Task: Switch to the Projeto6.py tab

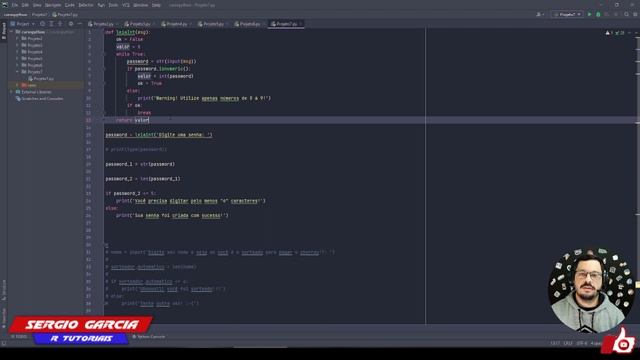Action: pos(249,24)
